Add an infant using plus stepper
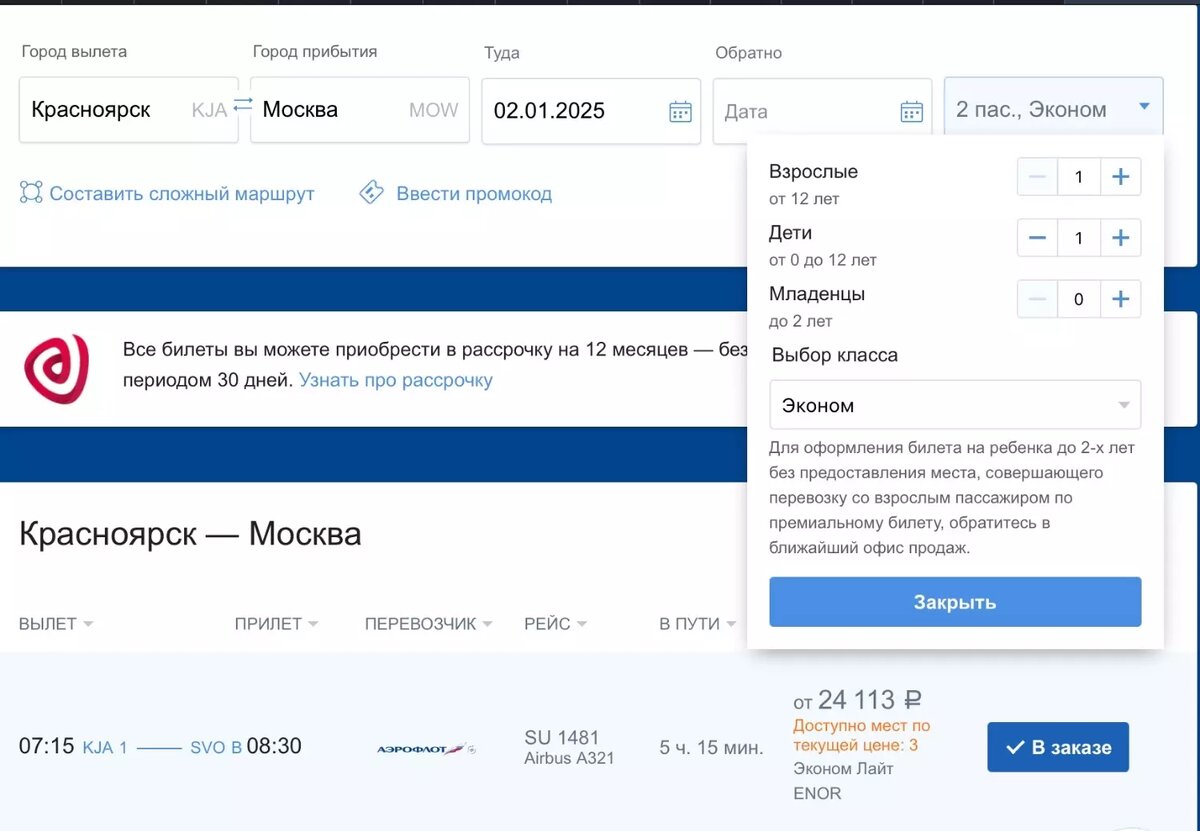The image size is (1200, 831). coord(1120,299)
